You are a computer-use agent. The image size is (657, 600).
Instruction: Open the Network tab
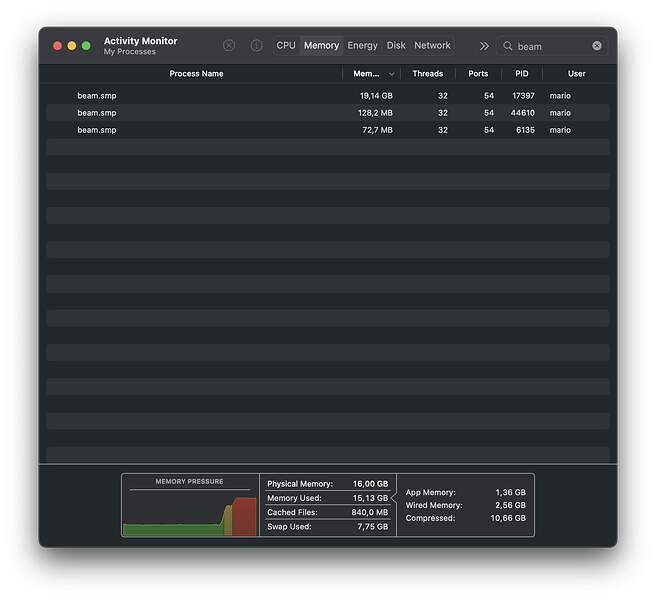click(432, 46)
